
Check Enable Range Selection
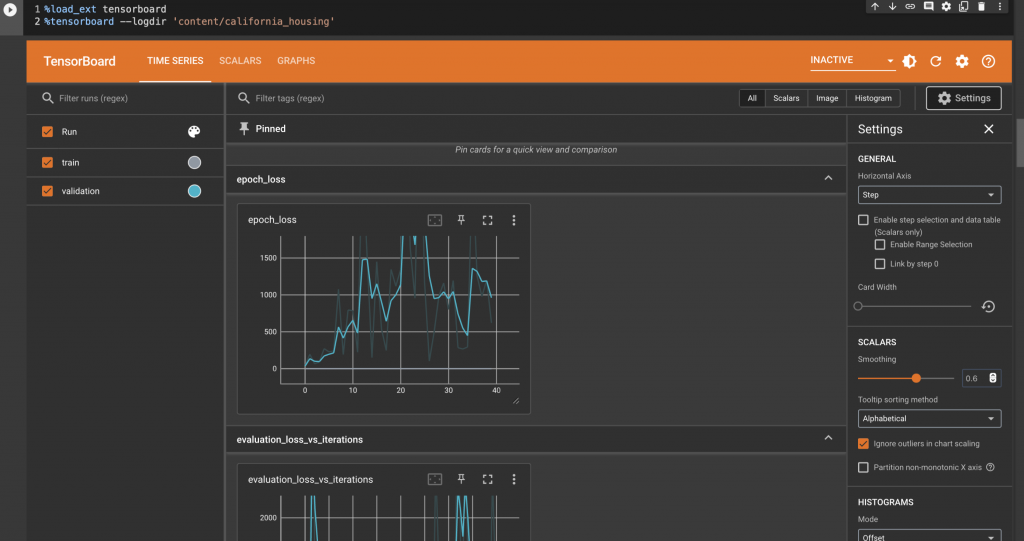[880, 244]
